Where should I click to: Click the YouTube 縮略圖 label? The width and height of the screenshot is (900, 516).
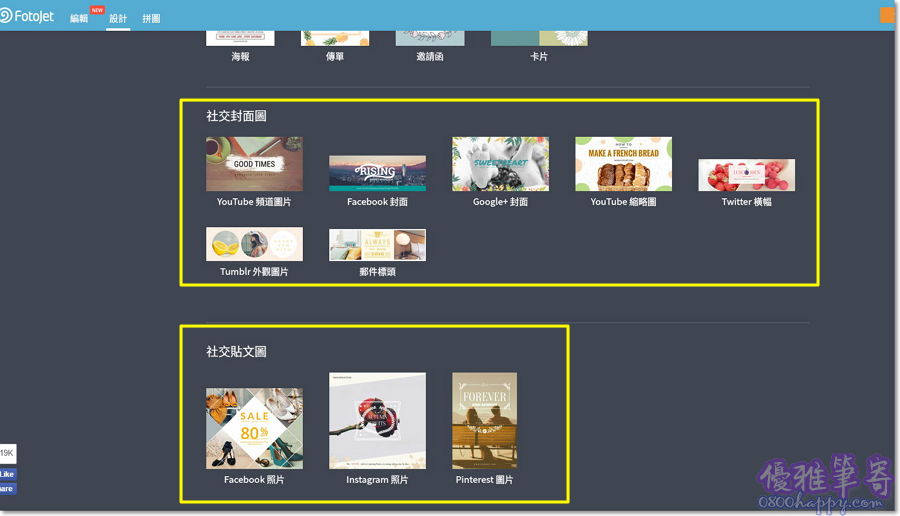pos(623,202)
